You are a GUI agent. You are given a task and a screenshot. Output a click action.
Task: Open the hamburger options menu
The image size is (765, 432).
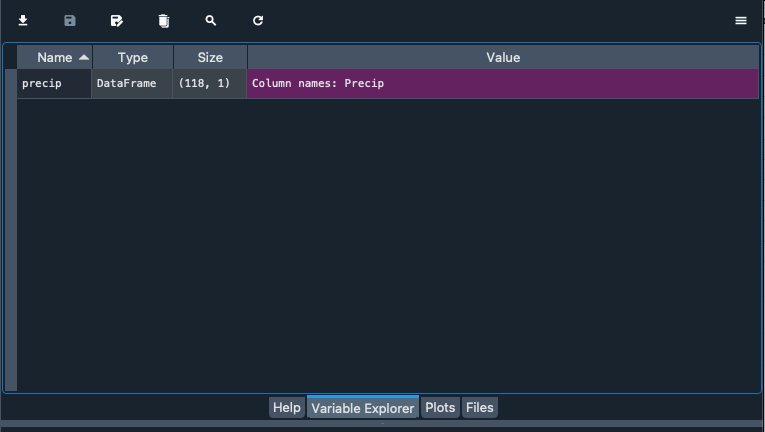(x=741, y=20)
